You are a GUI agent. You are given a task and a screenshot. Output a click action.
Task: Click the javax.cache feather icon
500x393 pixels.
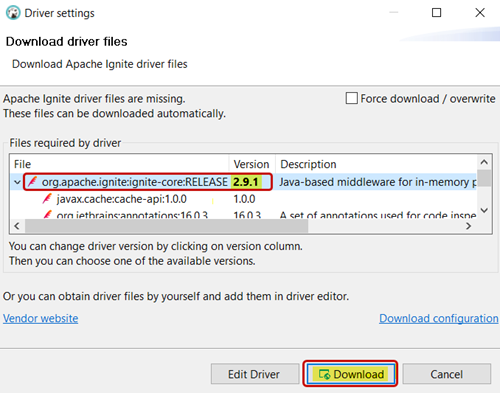pyautogui.click(x=47, y=199)
